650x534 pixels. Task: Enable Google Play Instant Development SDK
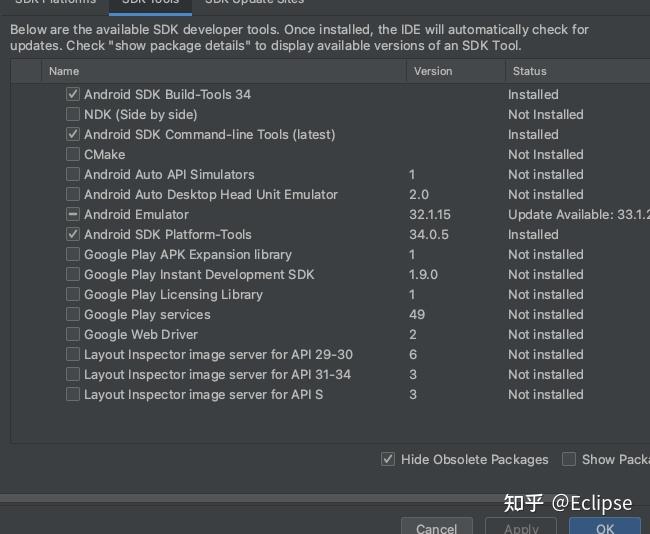pyautogui.click(x=73, y=274)
